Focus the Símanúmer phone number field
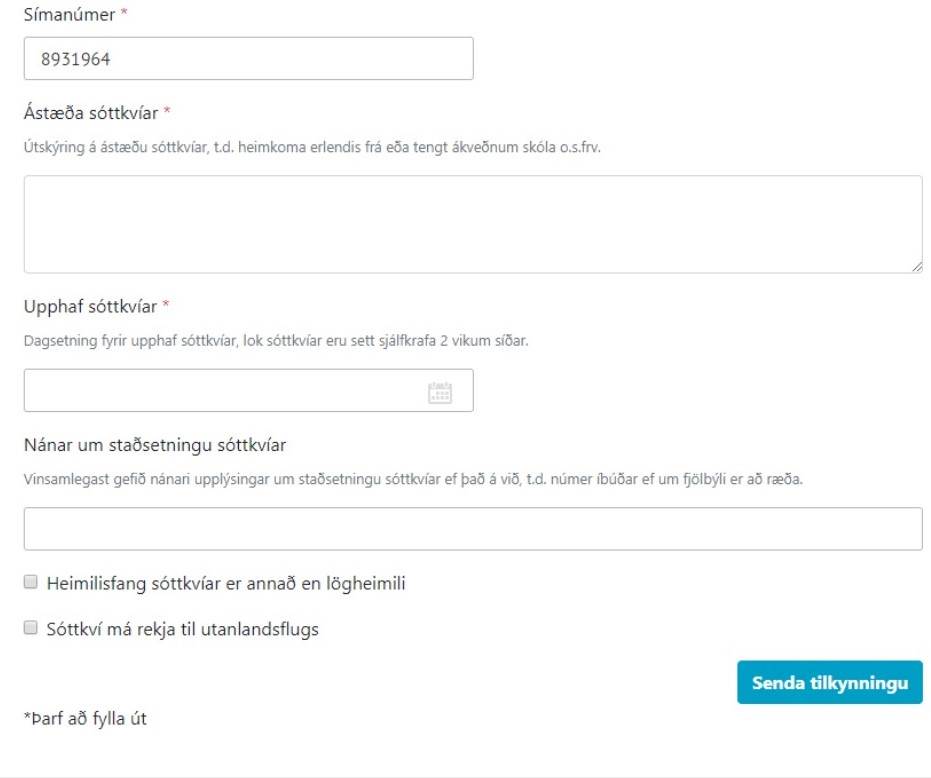The width and height of the screenshot is (931, 778). (x=248, y=58)
